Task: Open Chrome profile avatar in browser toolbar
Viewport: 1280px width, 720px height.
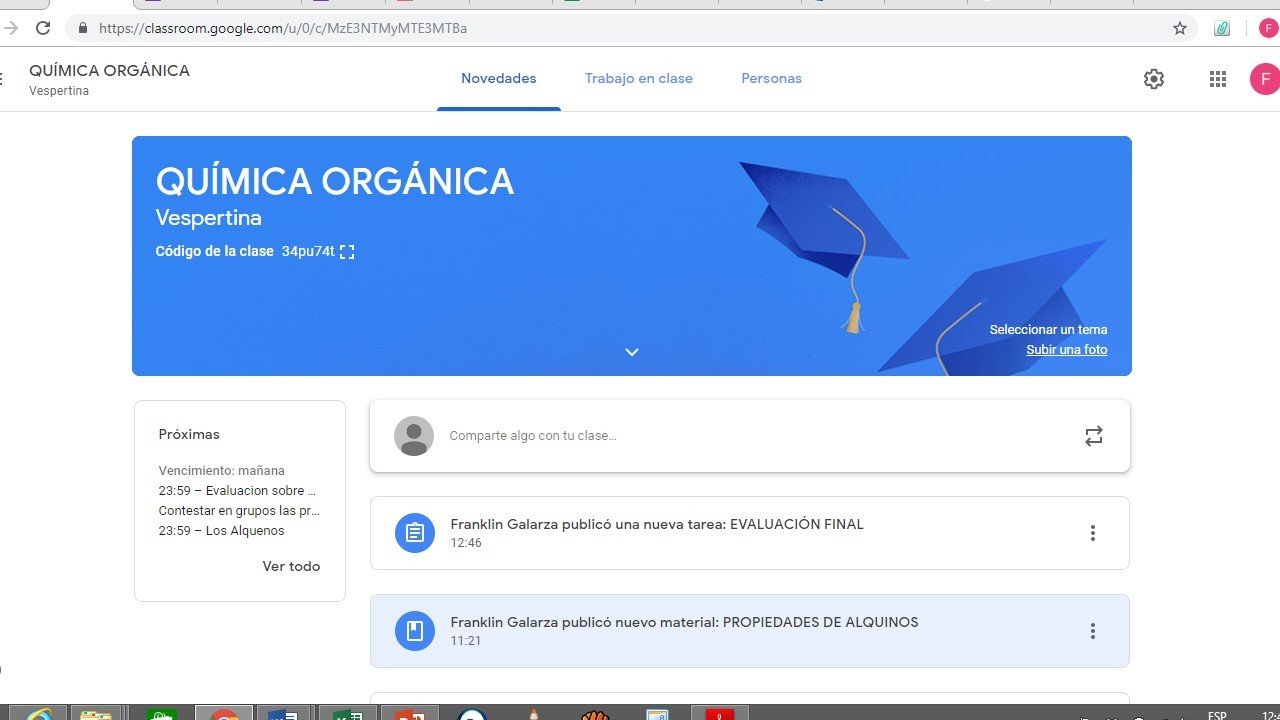Action: [1268, 28]
